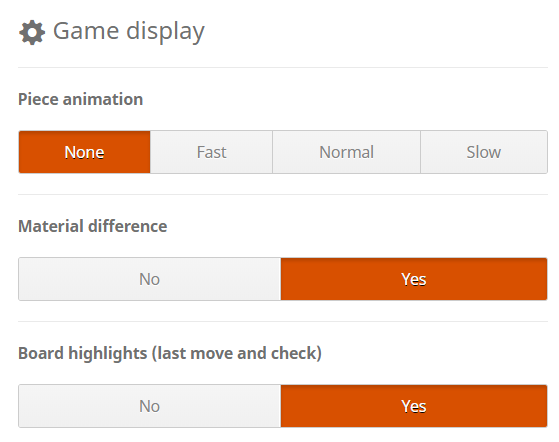Select None for piece animation
The image size is (559, 442).
click(x=84, y=152)
